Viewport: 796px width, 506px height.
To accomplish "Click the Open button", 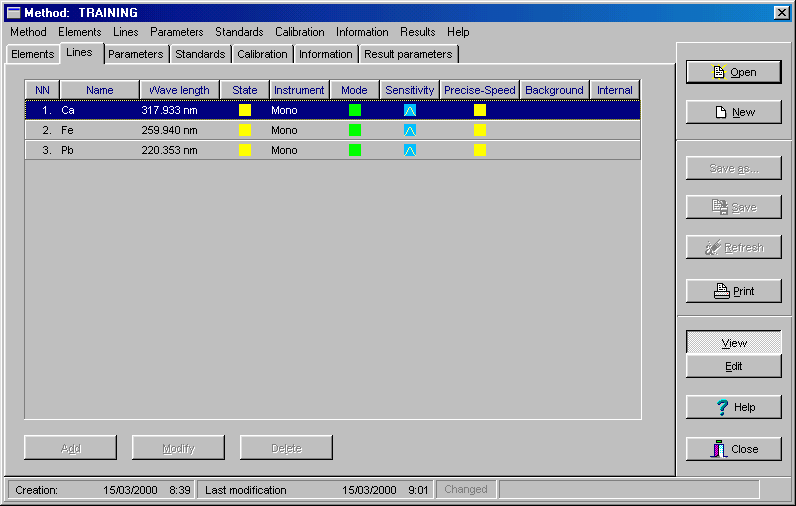I will pos(734,72).
